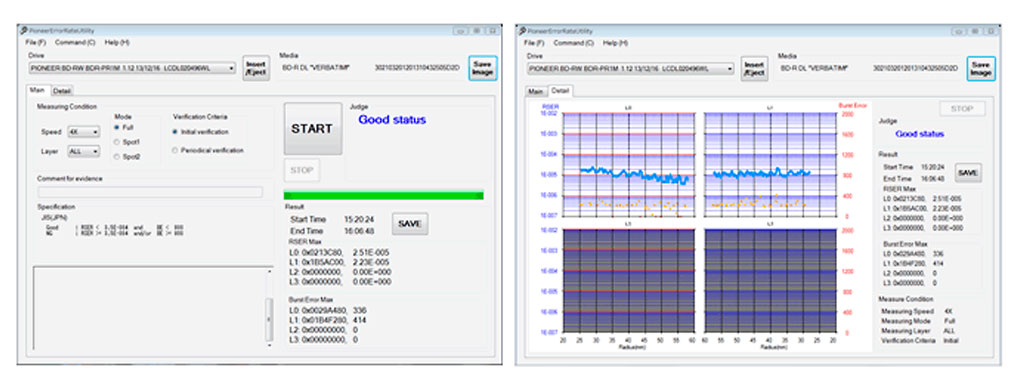Click Insert/Eject button in left window
Image resolution: width=1013 pixels, height=383 pixels.
pos(256,68)
